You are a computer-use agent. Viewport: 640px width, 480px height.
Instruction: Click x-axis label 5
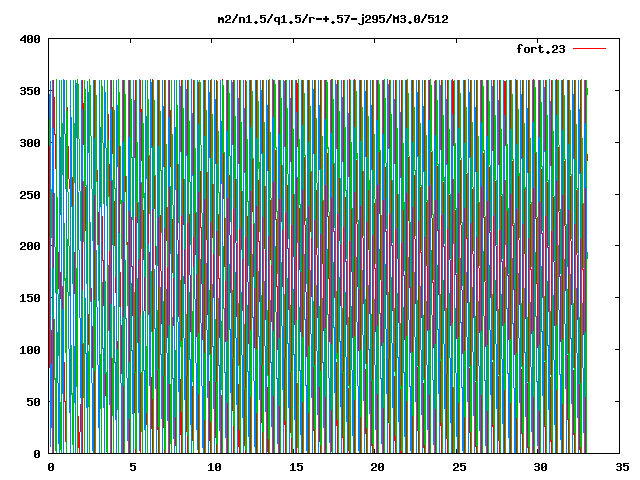pyautogui.click(x=133, y=467)
